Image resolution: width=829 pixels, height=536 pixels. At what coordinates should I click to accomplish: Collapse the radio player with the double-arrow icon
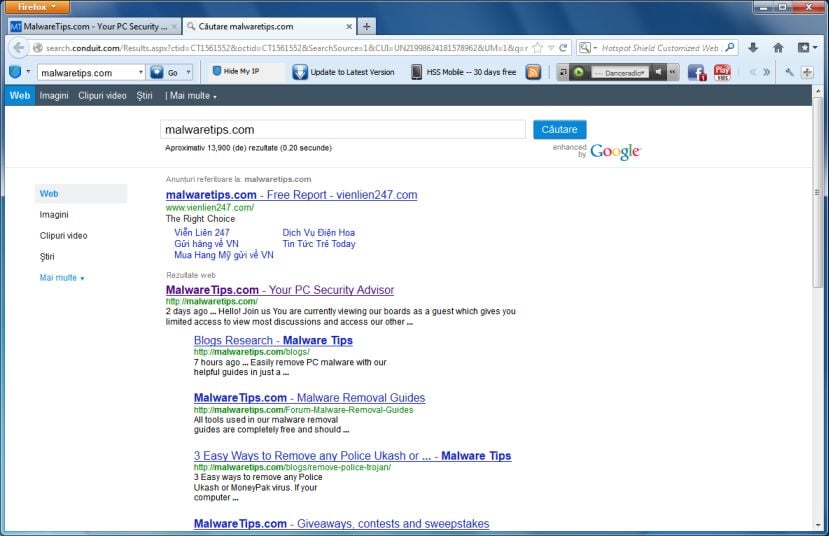click(673, 72)
